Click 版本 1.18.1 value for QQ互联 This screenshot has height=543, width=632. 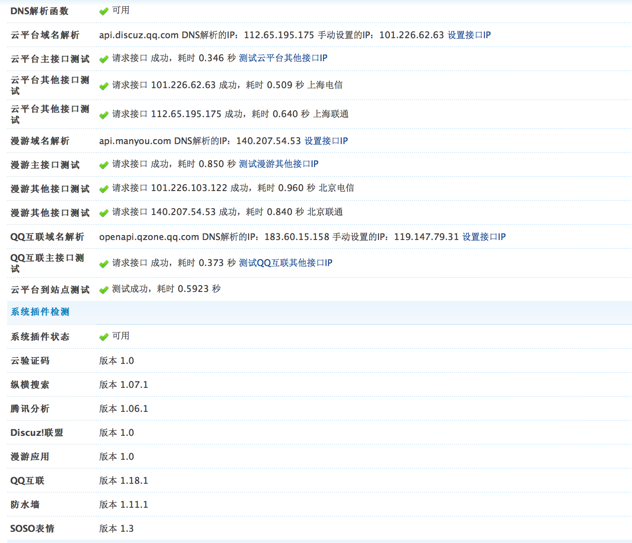123,481
